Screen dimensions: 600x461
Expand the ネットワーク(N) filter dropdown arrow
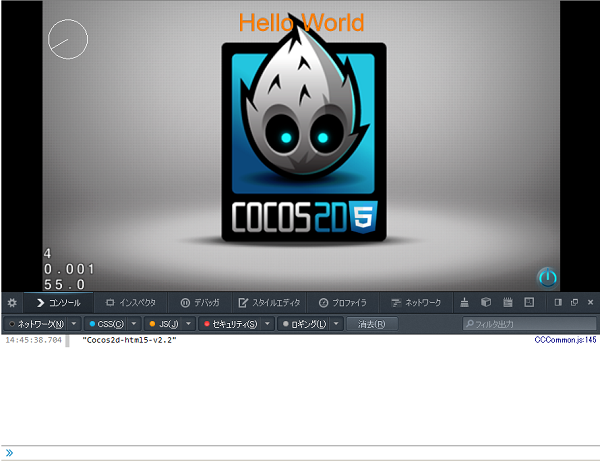tap(74, 324)
